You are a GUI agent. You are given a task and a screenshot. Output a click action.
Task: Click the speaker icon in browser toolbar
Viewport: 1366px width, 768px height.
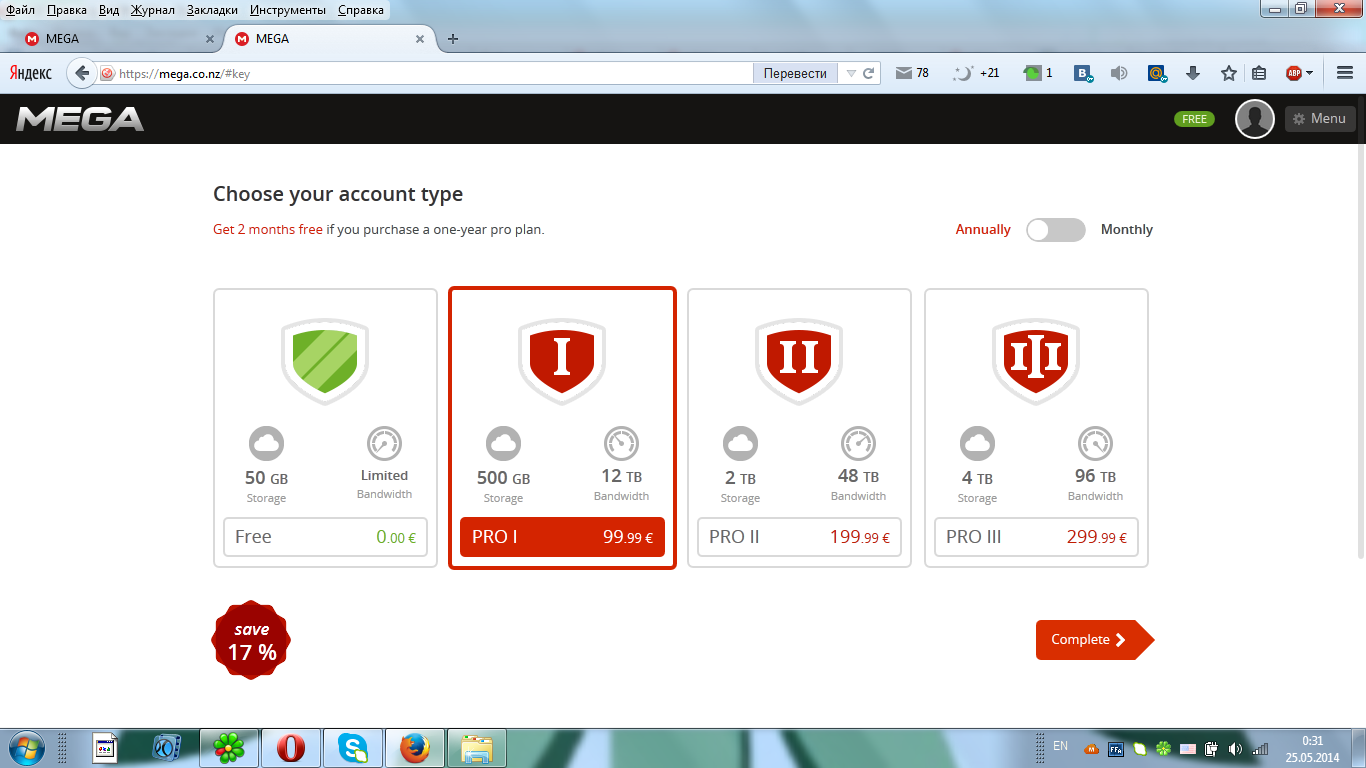pos(1119,73)
